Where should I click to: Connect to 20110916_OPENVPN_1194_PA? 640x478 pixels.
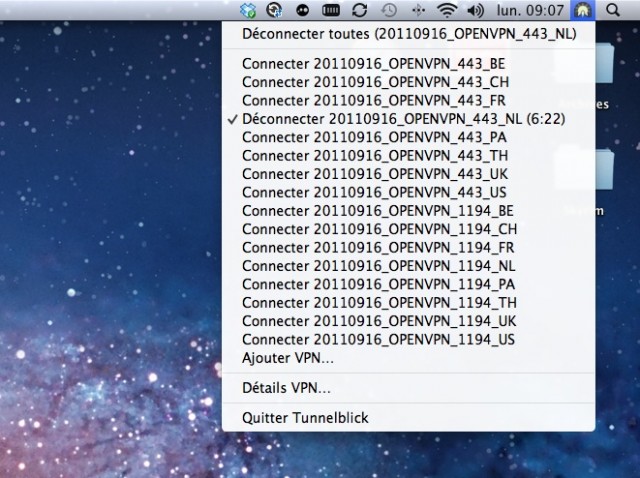click(409, 284)
